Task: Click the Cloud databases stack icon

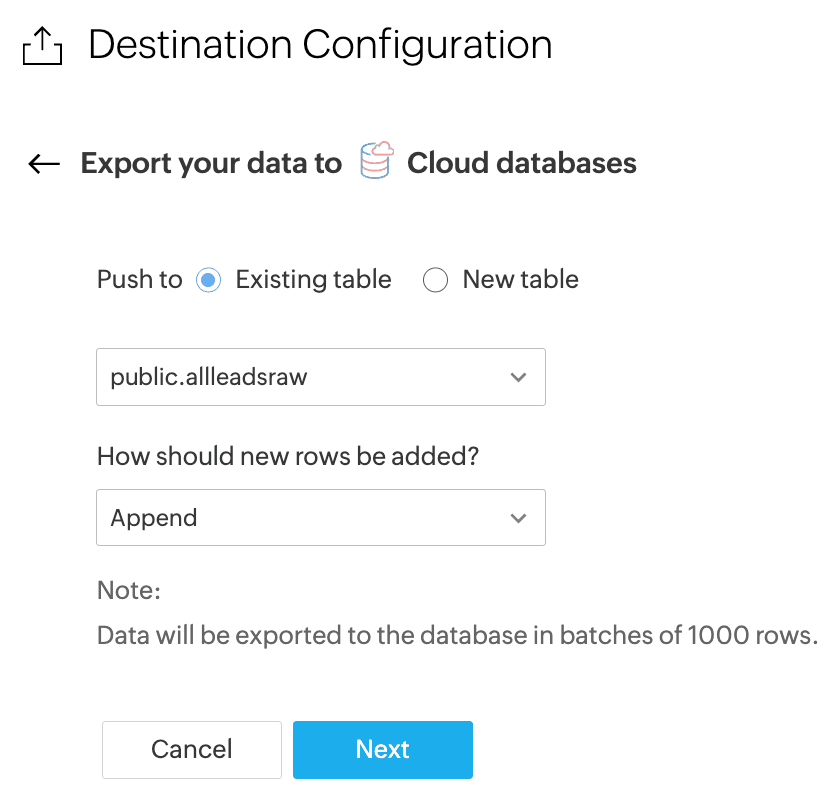Action: tap(375, 162)
